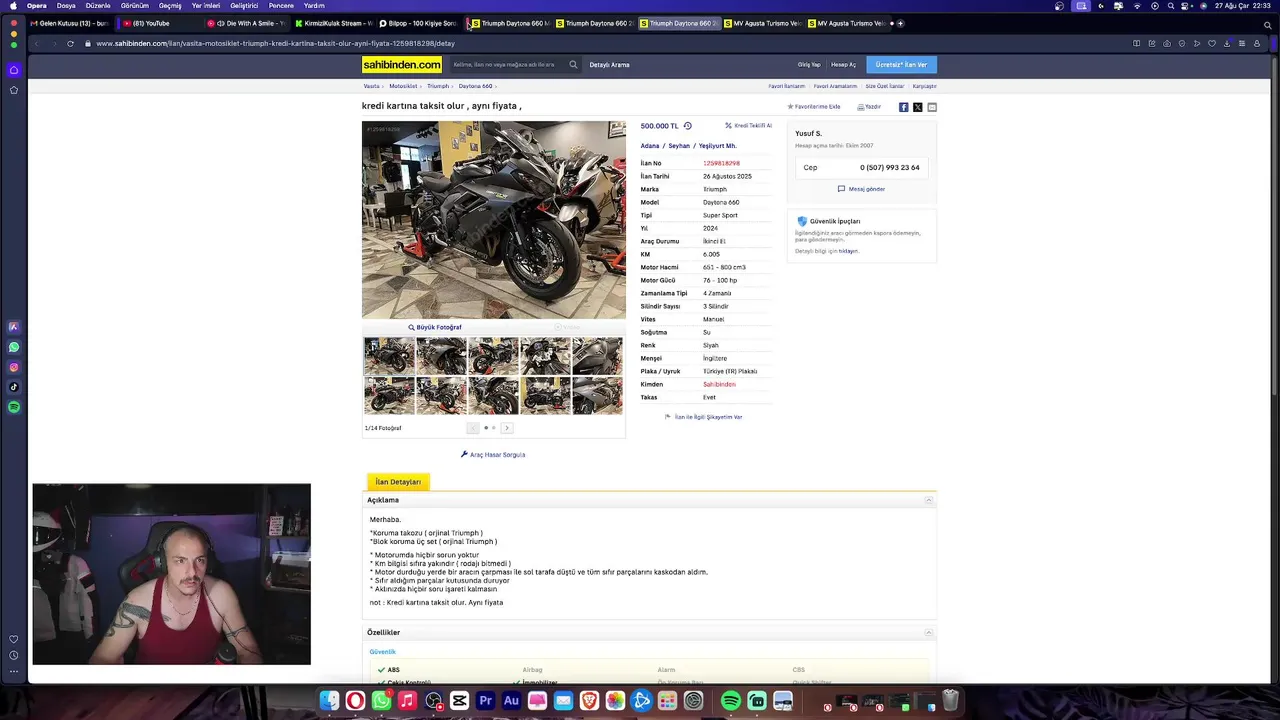Viewport: 1280px width, 720px height.
Task: Open Adobe Audition from the dock
Action: pyautogui.click(x=511, y=701)
